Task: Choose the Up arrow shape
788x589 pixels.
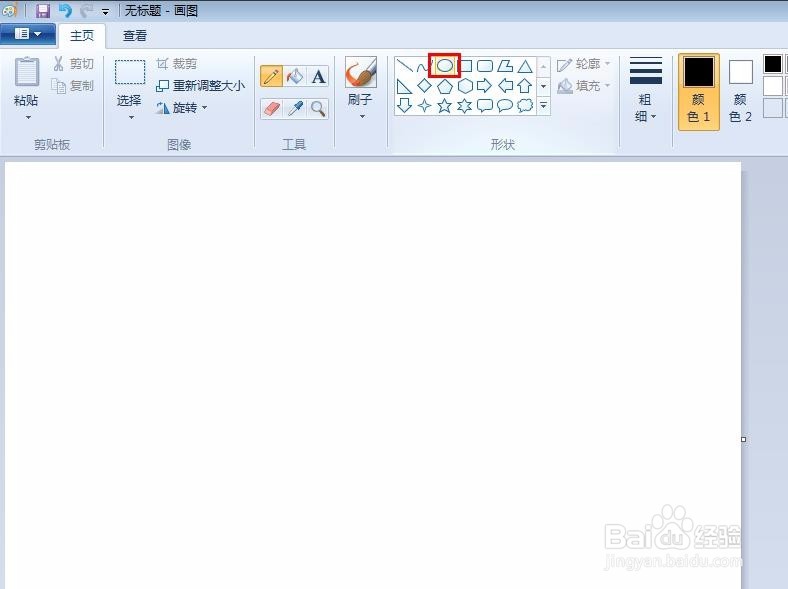Action: tap(525, 86)
